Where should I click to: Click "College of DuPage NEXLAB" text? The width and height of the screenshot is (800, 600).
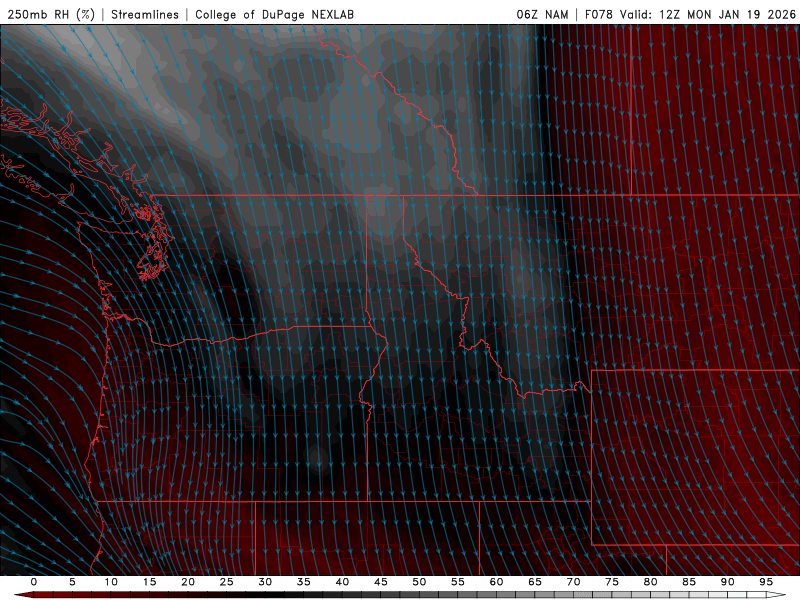(274, 14)
